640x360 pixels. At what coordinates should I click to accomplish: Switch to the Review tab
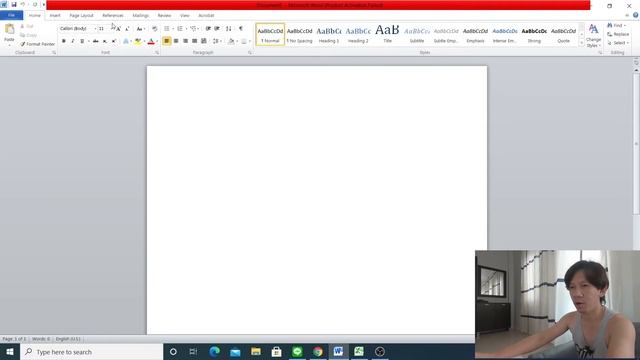coord(164,16)
